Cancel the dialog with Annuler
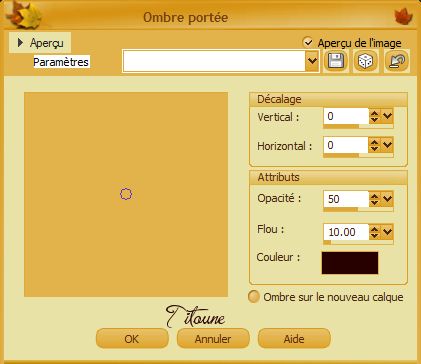Screen dimensions: 421x364 tap(213, 339)
